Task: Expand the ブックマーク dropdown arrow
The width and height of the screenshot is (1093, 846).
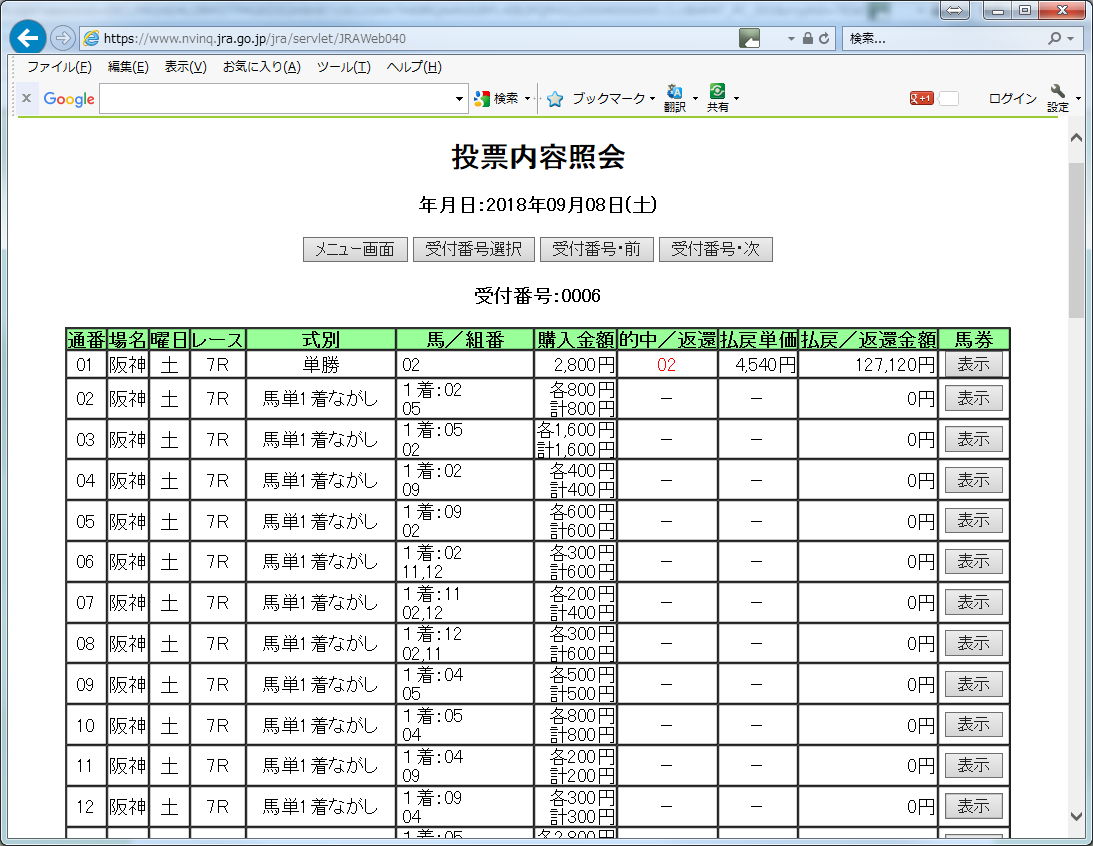Action: pyautogui.click(x=652, y=99)
